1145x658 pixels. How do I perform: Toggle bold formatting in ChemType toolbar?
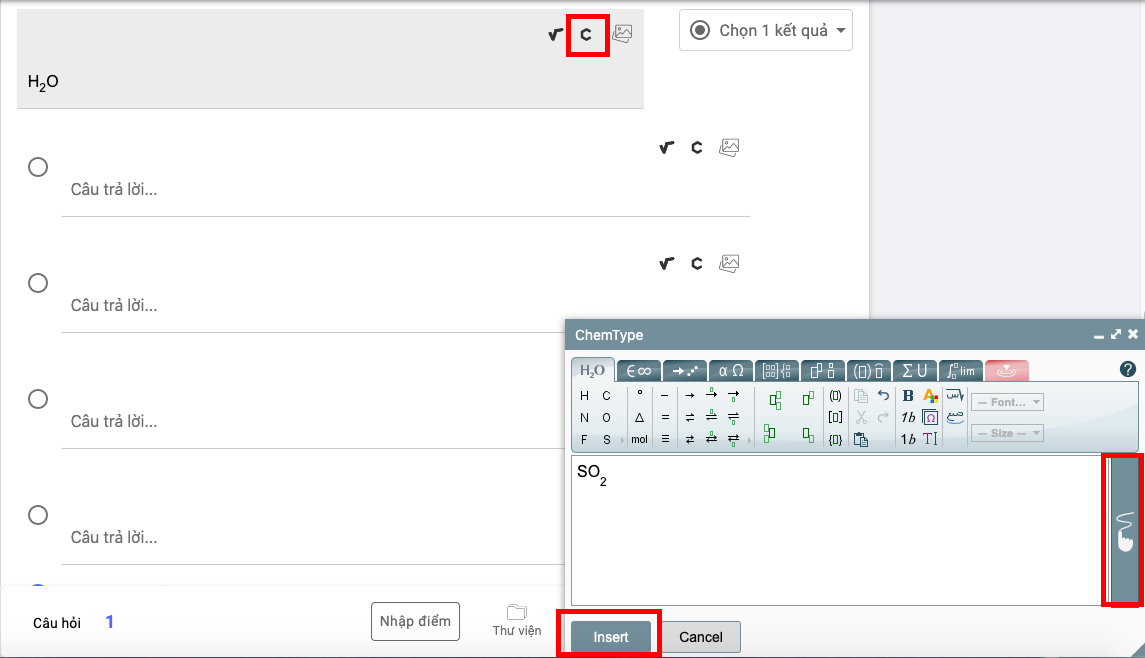908,396
